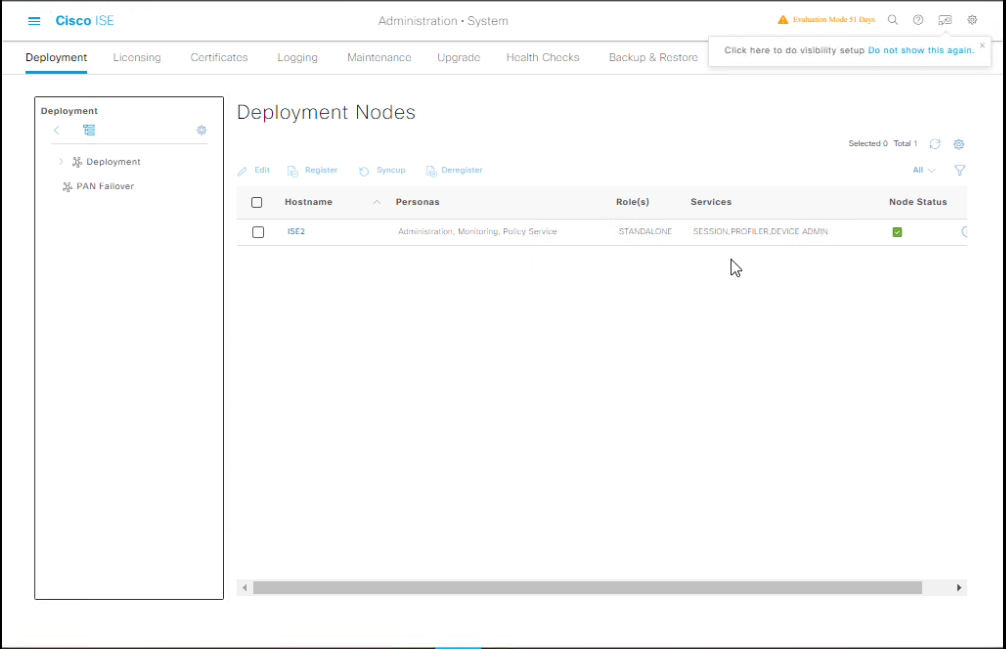The height and width of the screenshot is (649, 1006).
Task: Click the tree view icon in Deployment panel
Action: (89, 130)
